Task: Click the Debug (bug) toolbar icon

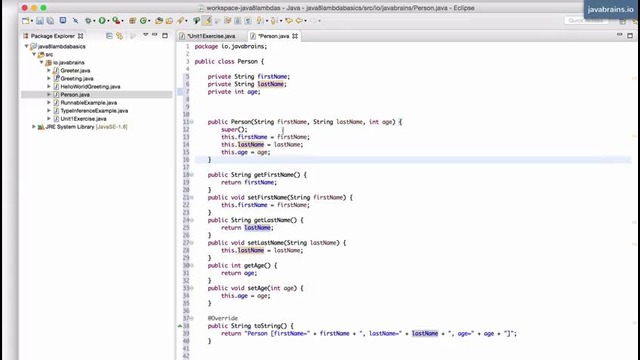Action: pos(87,20)
